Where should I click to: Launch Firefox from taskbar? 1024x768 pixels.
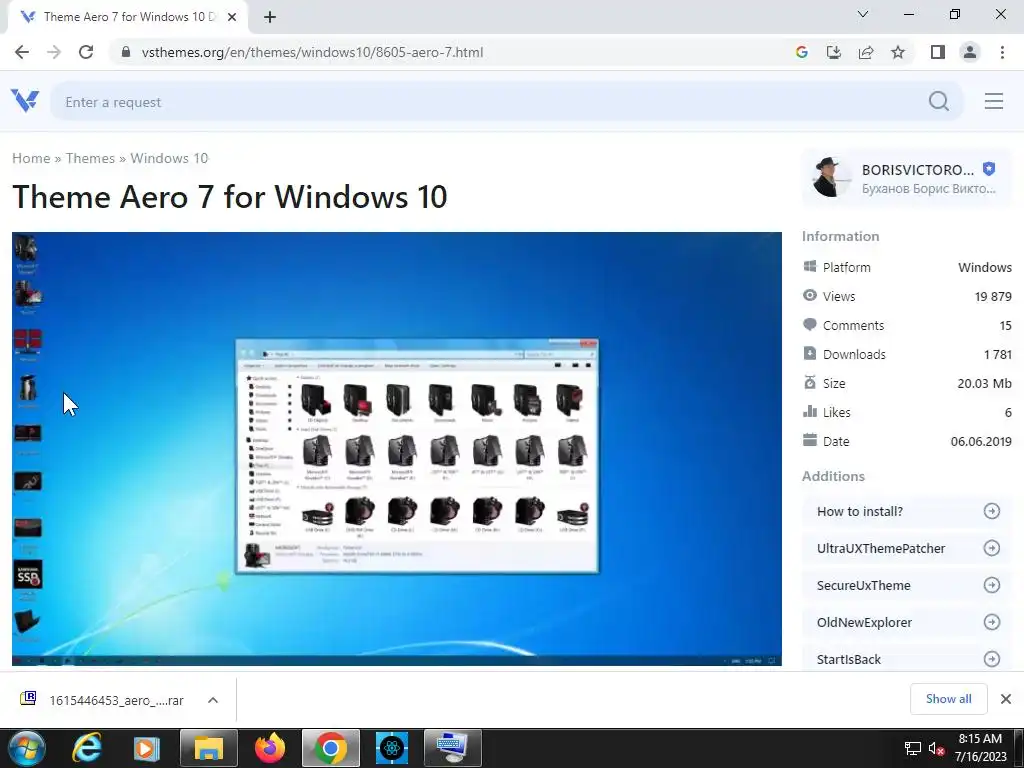point(270,748)
